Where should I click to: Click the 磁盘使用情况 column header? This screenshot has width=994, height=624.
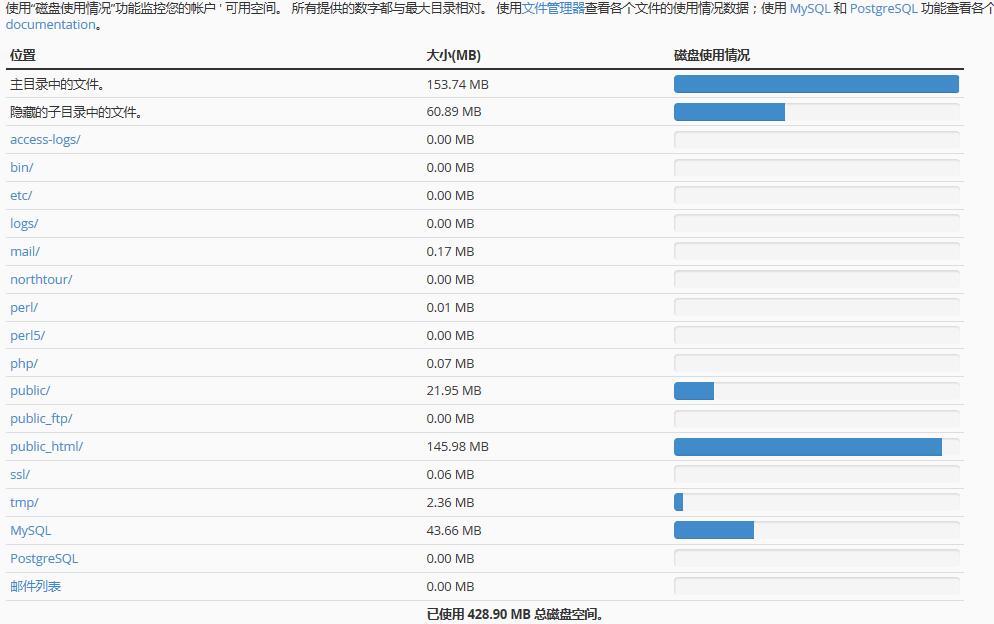(711, 56)
